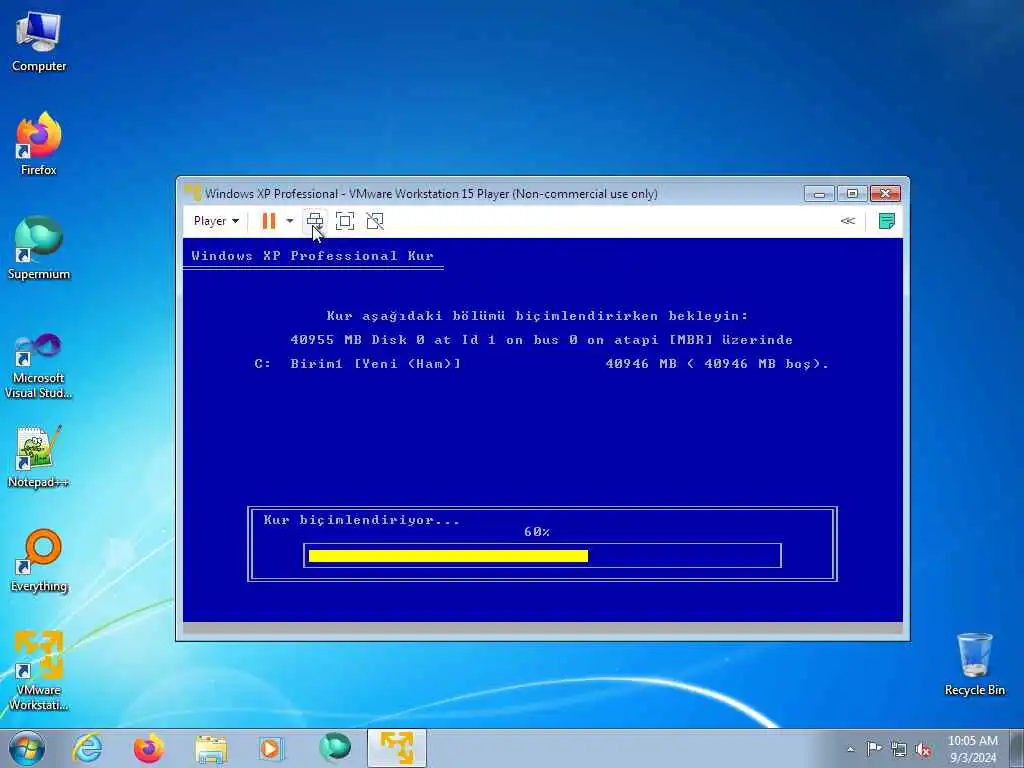Viewport: 1024px width, 768px height.
Task: Click 'Windows XP Professional Kur' header text
Action: (x=313, y=256)
